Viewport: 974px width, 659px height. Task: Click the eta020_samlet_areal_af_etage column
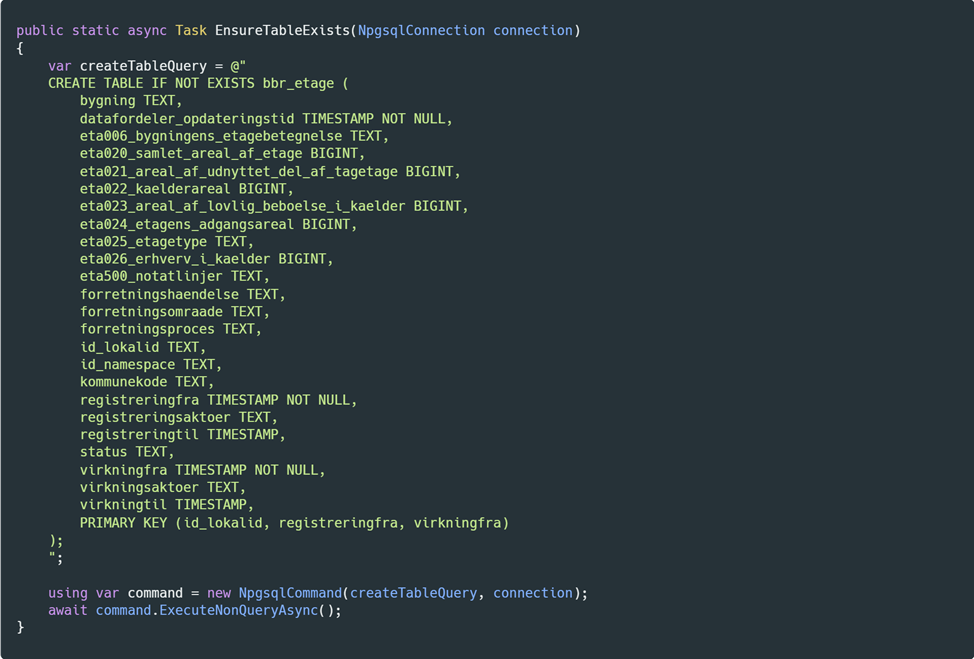click(191, 154)
